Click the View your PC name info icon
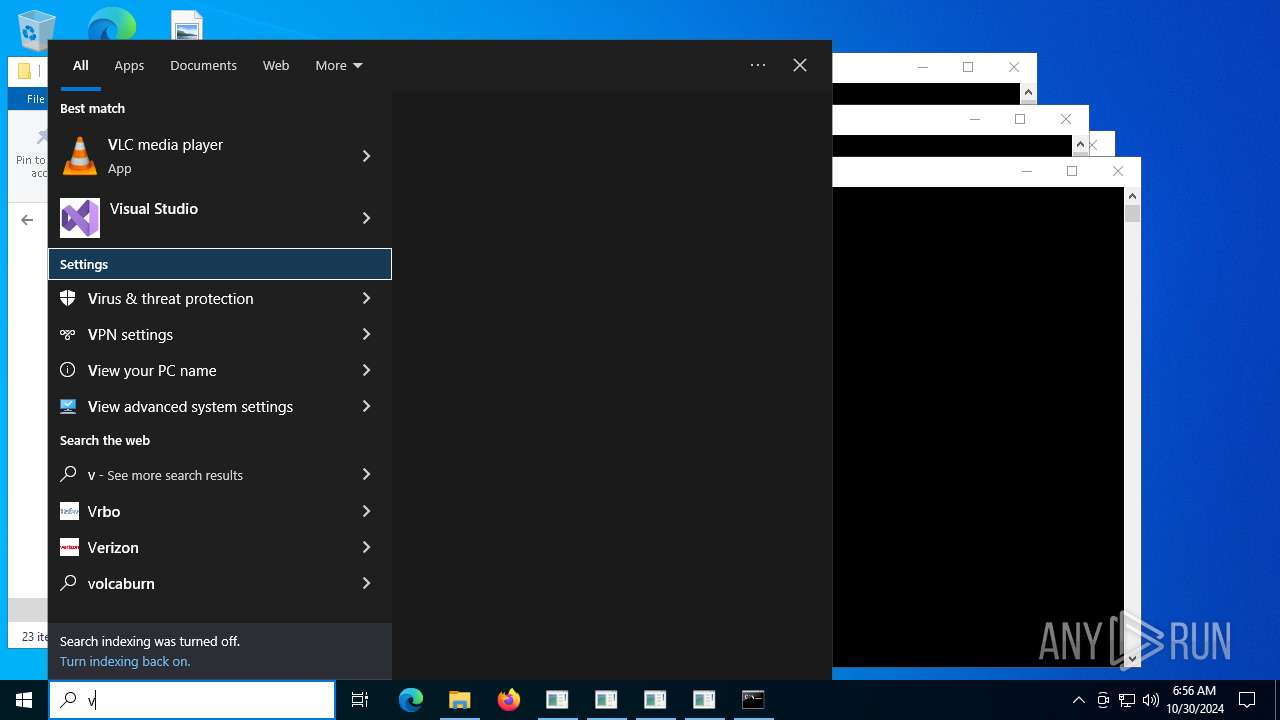Viewport: 1280px width, 720px height. [x=68, y=370]
